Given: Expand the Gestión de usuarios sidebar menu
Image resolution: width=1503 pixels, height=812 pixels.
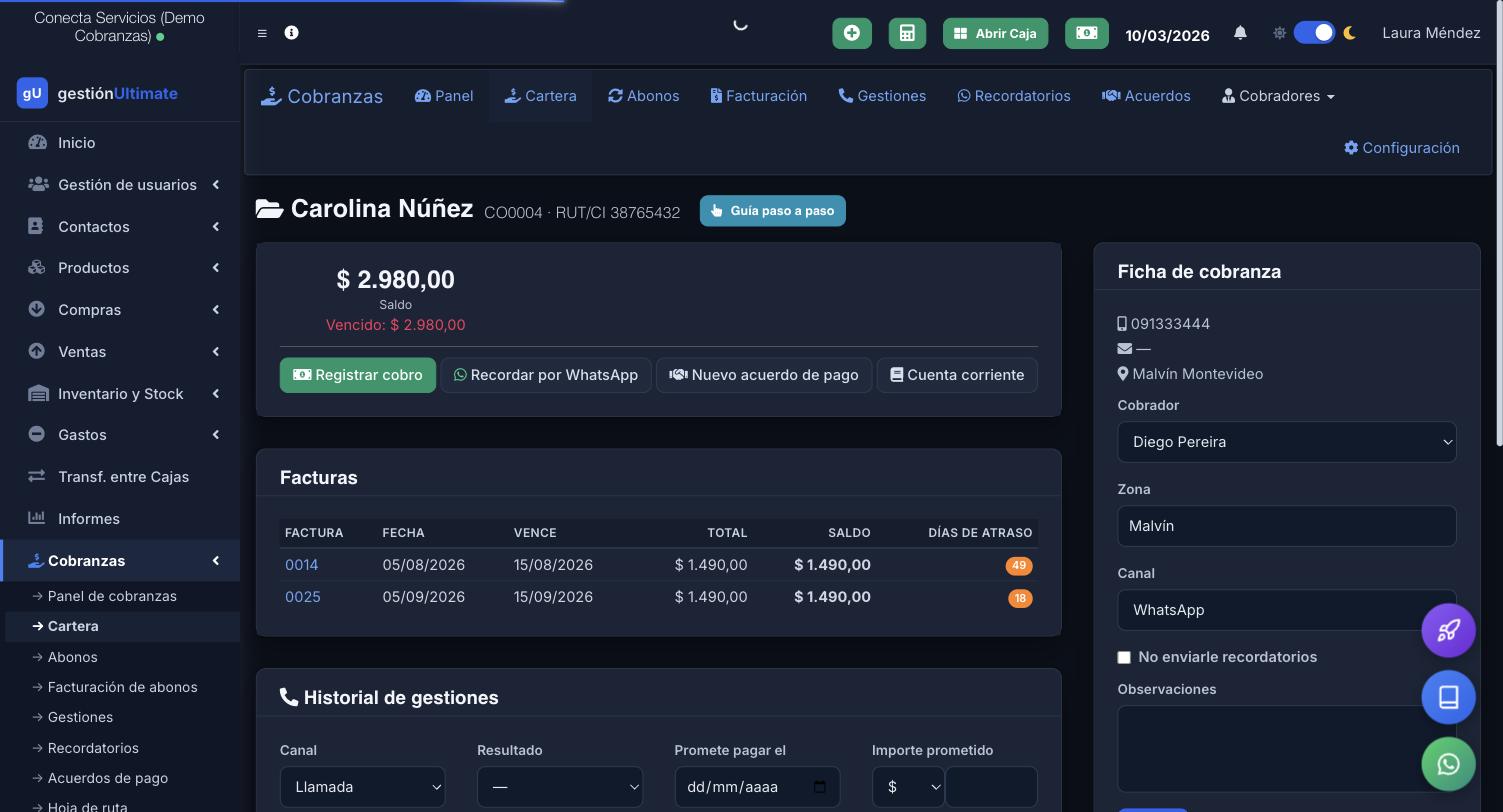Looking at the screenshot, I should [122, 185].
